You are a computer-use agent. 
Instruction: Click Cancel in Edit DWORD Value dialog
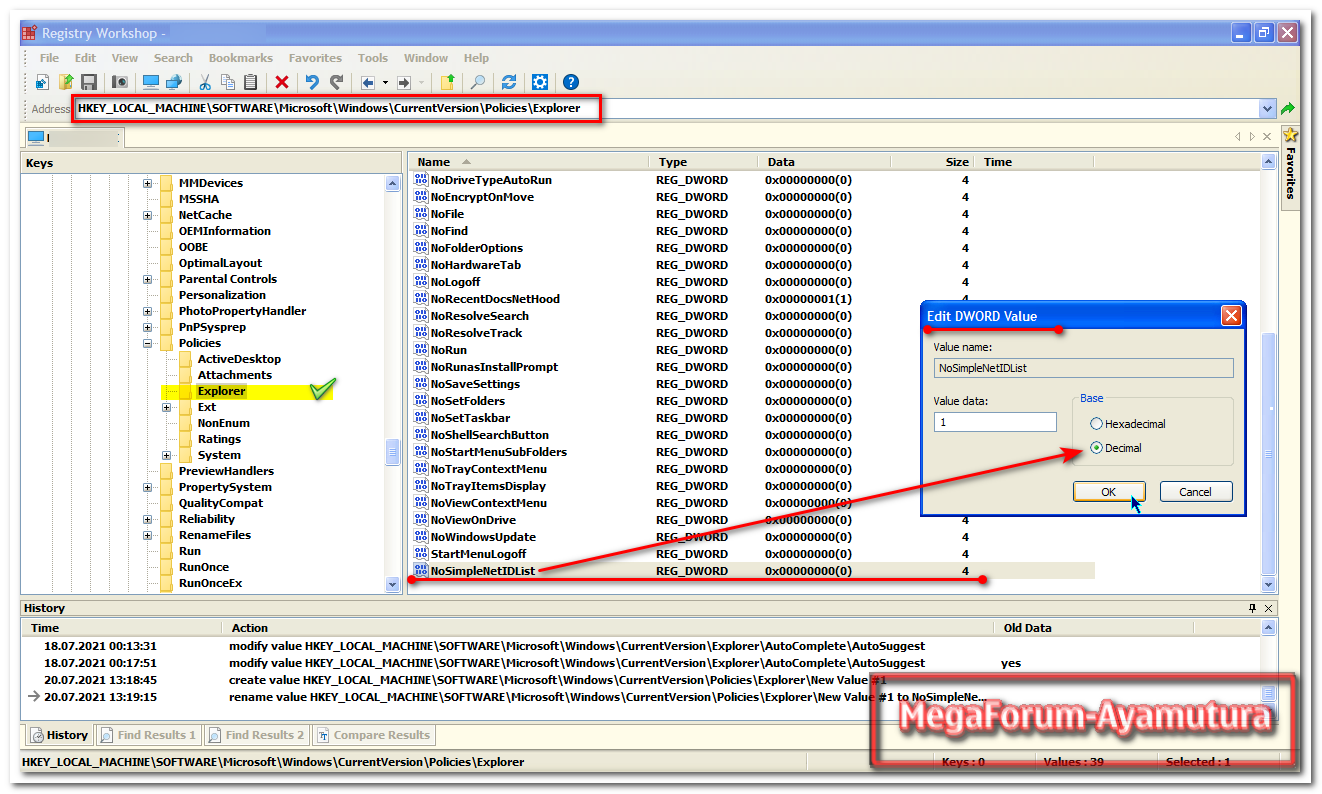1196,492
